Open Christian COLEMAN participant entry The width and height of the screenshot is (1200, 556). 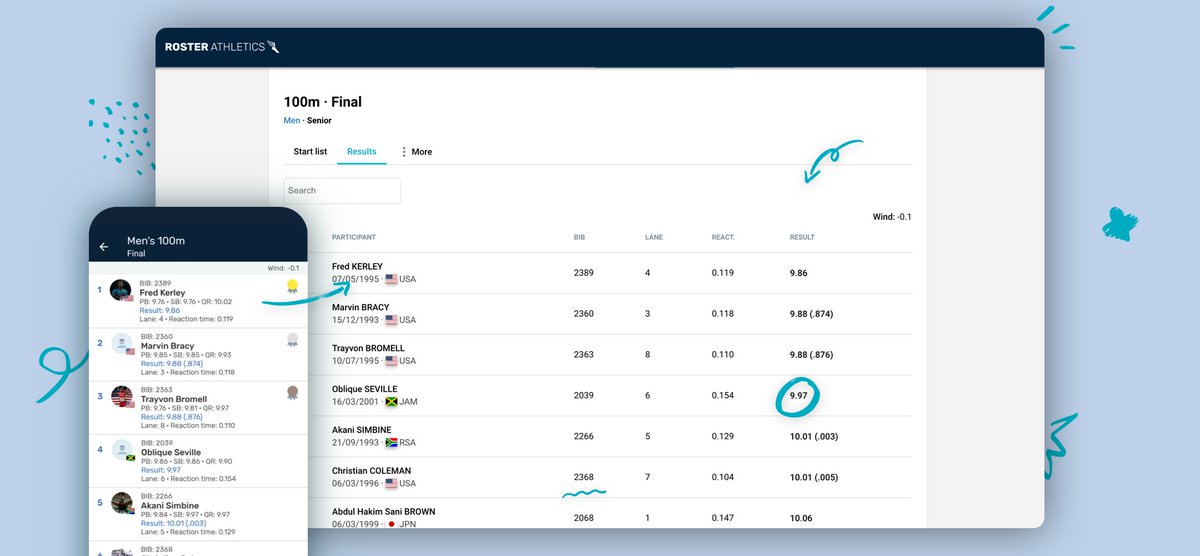[x=372, y=471]
